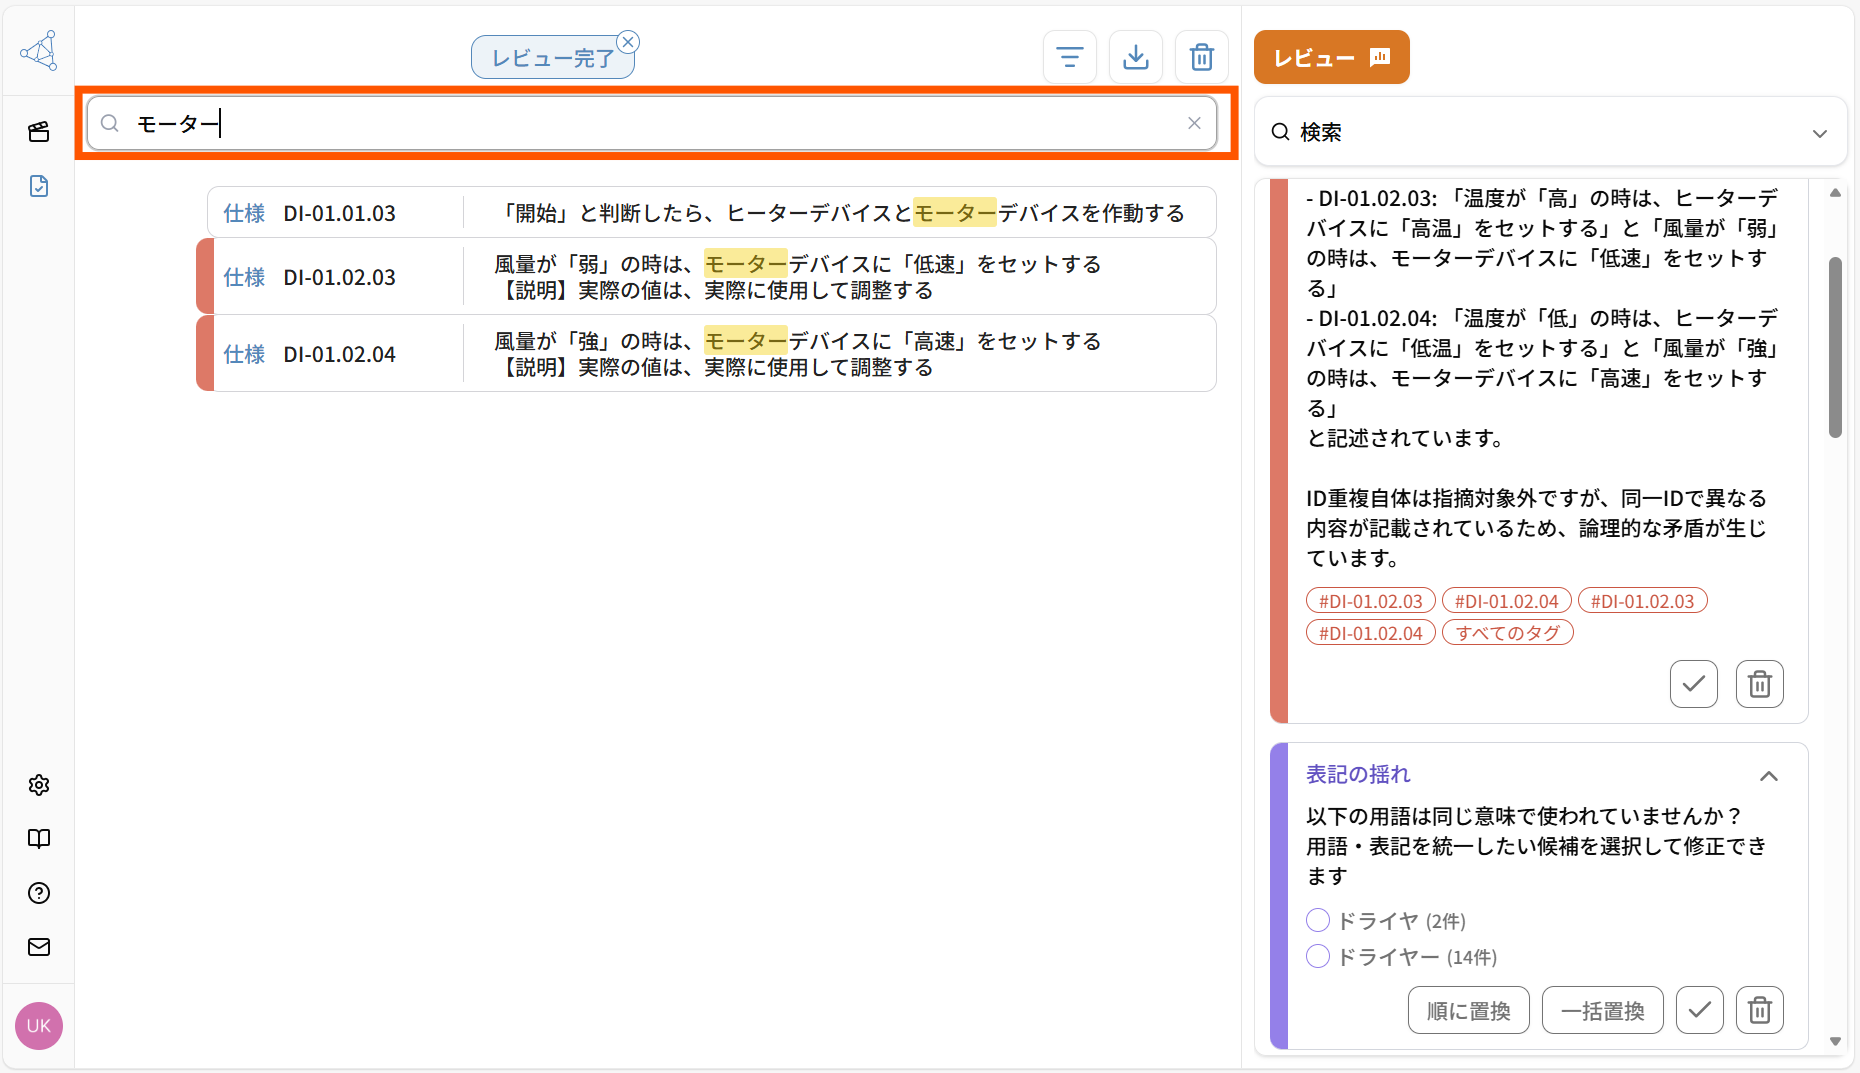Remove the レビュー完了 filter chip
Image resolution: width=1860 pixels, height=1073 pixels.
point(628,41)
